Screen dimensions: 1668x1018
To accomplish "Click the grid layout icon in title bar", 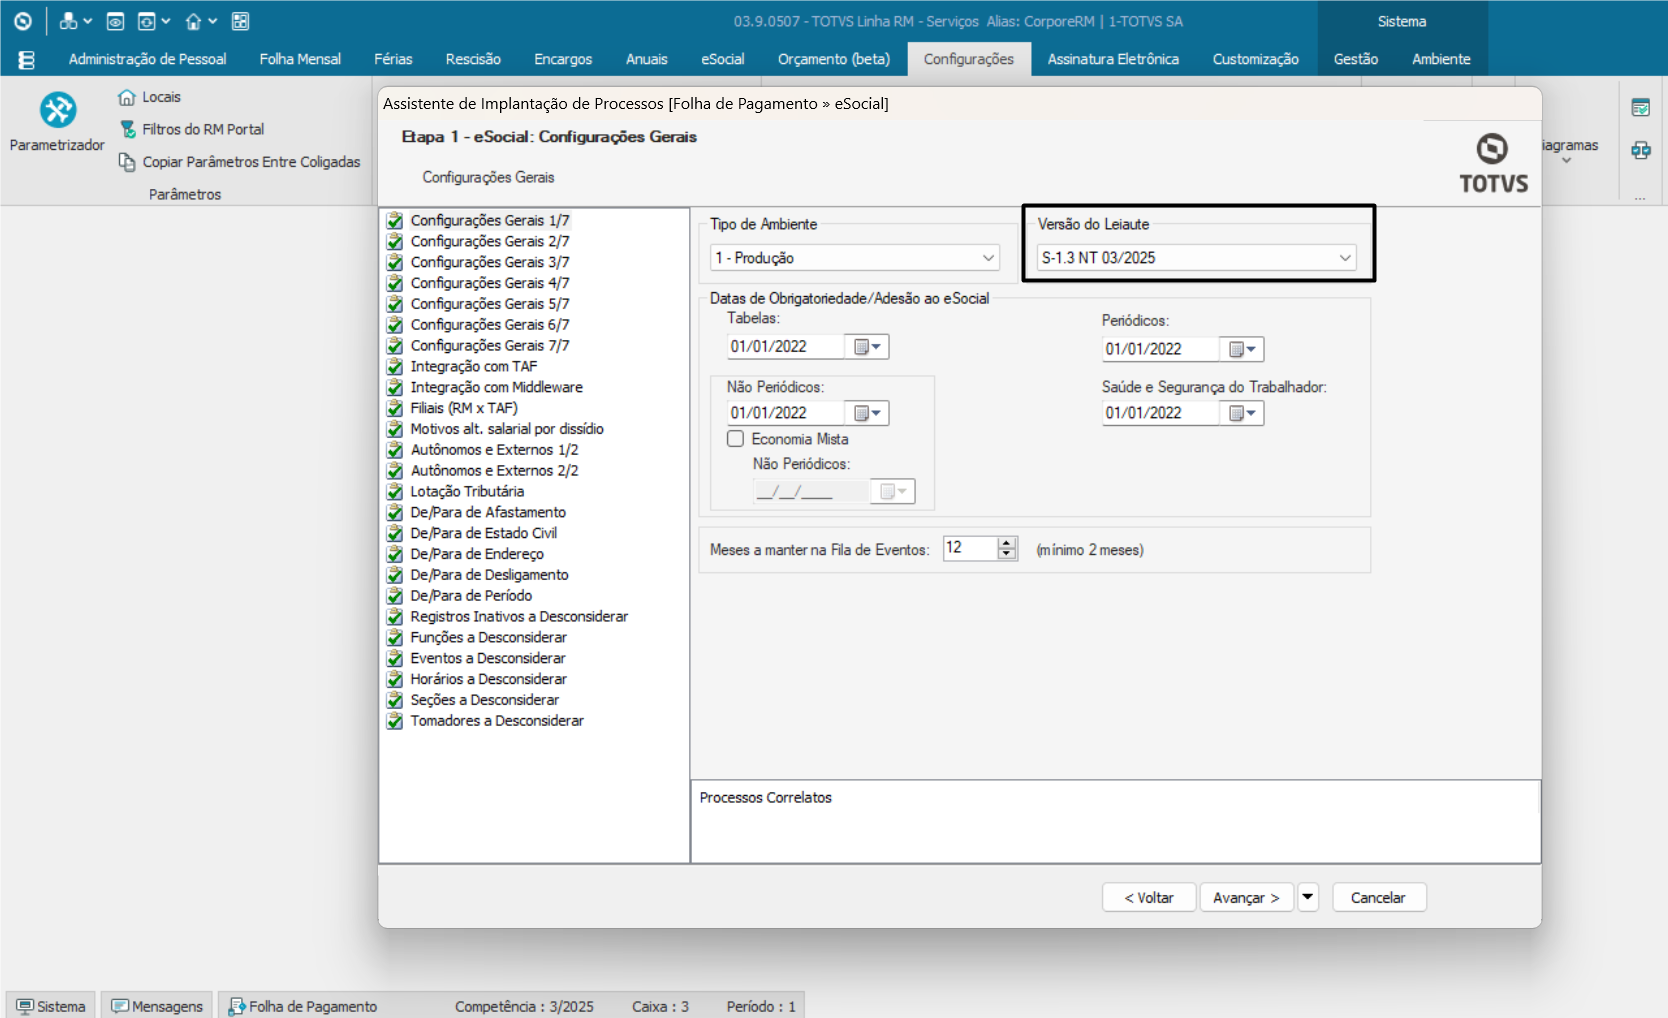I will click(240, 21).
